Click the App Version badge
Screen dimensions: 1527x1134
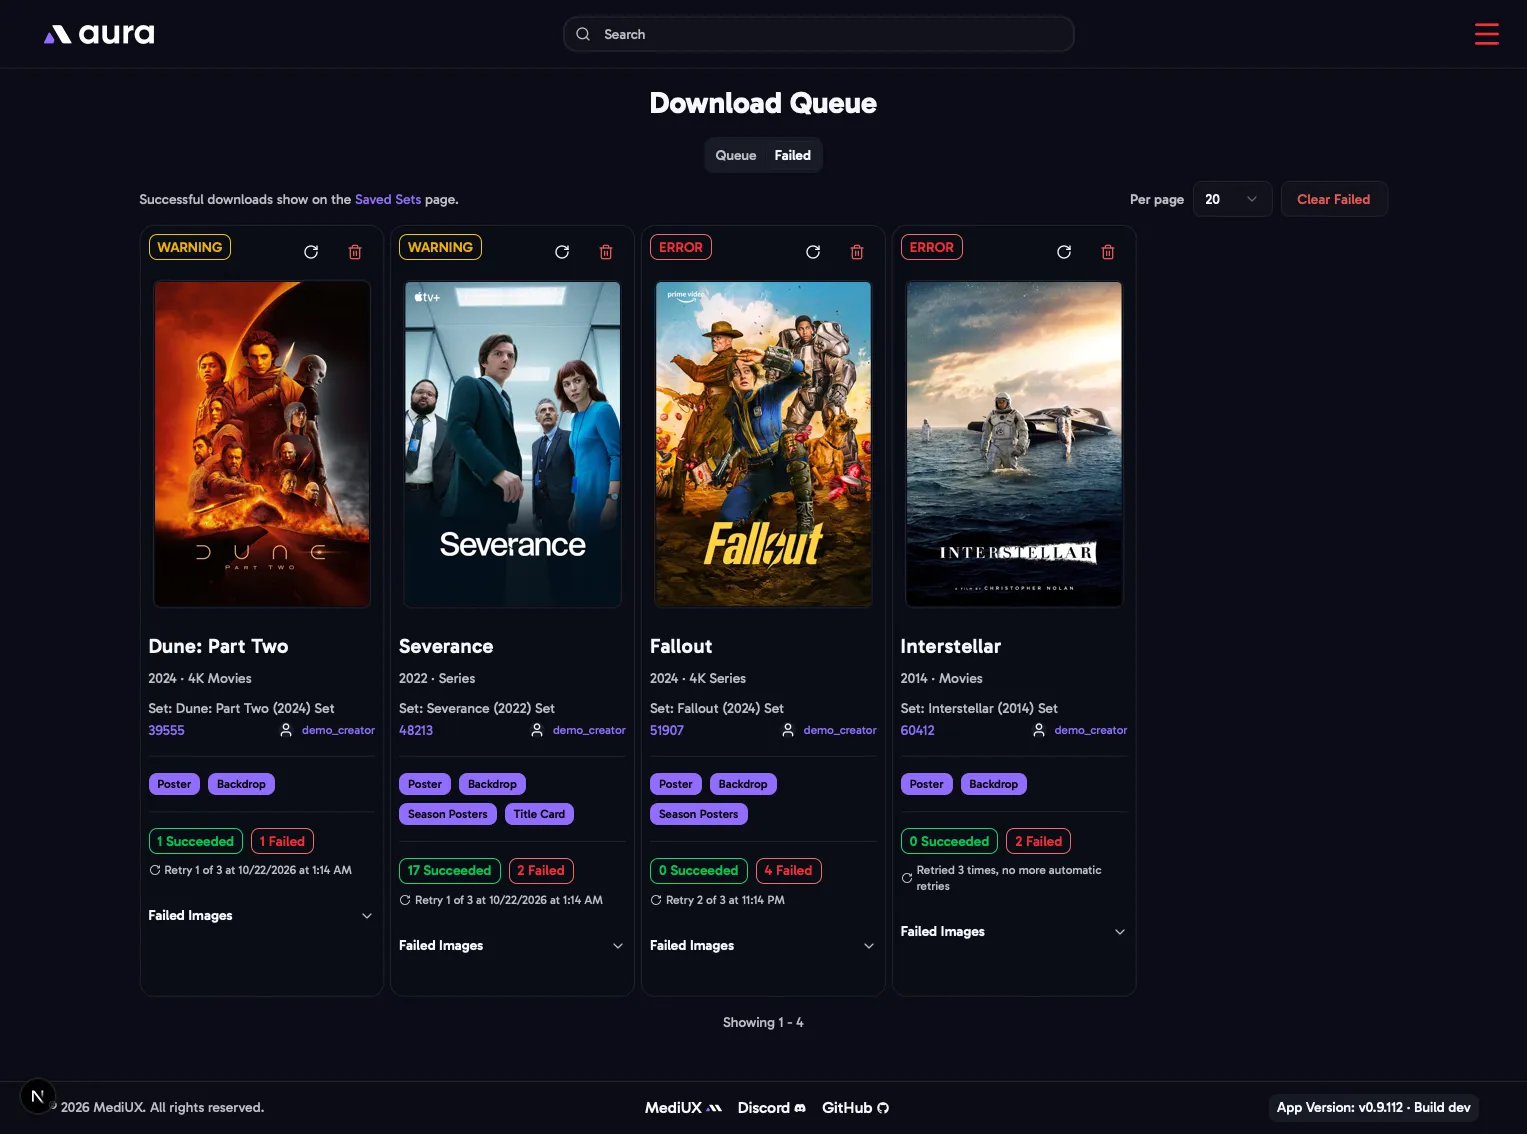(1373, 1108)
